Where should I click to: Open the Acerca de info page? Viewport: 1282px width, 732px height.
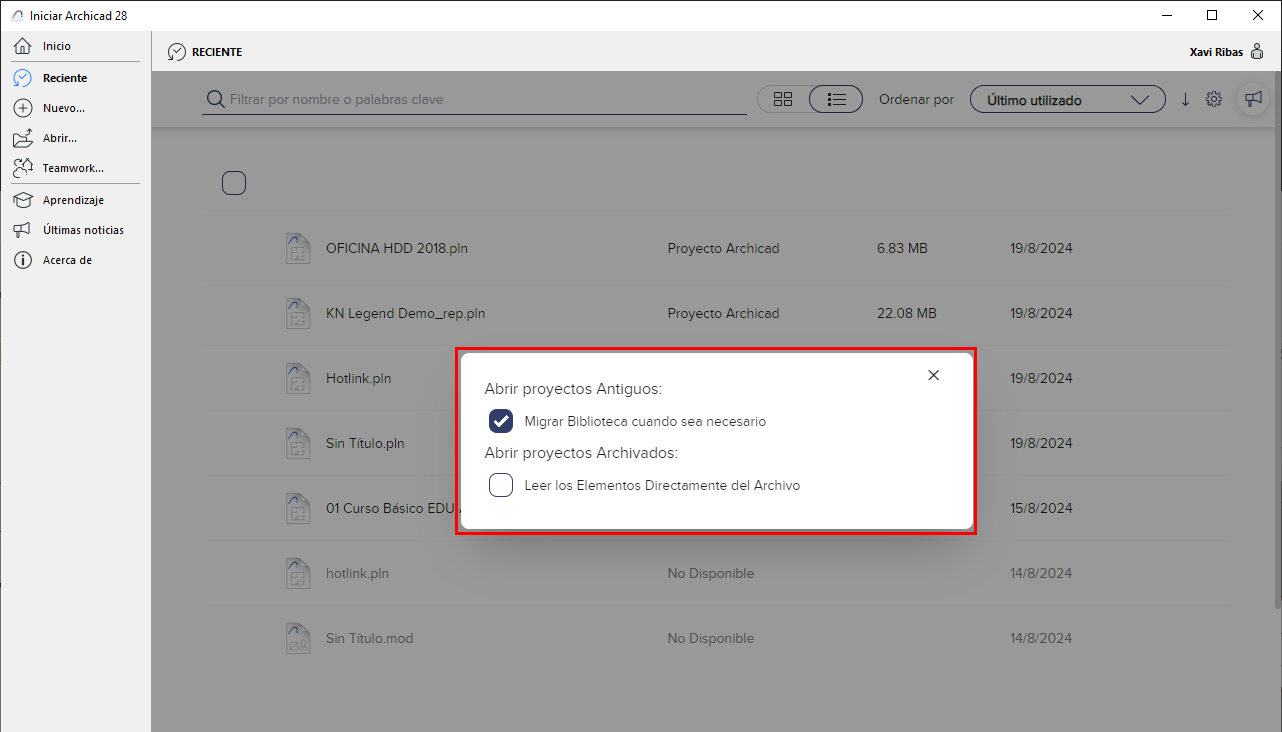point(67,260)
